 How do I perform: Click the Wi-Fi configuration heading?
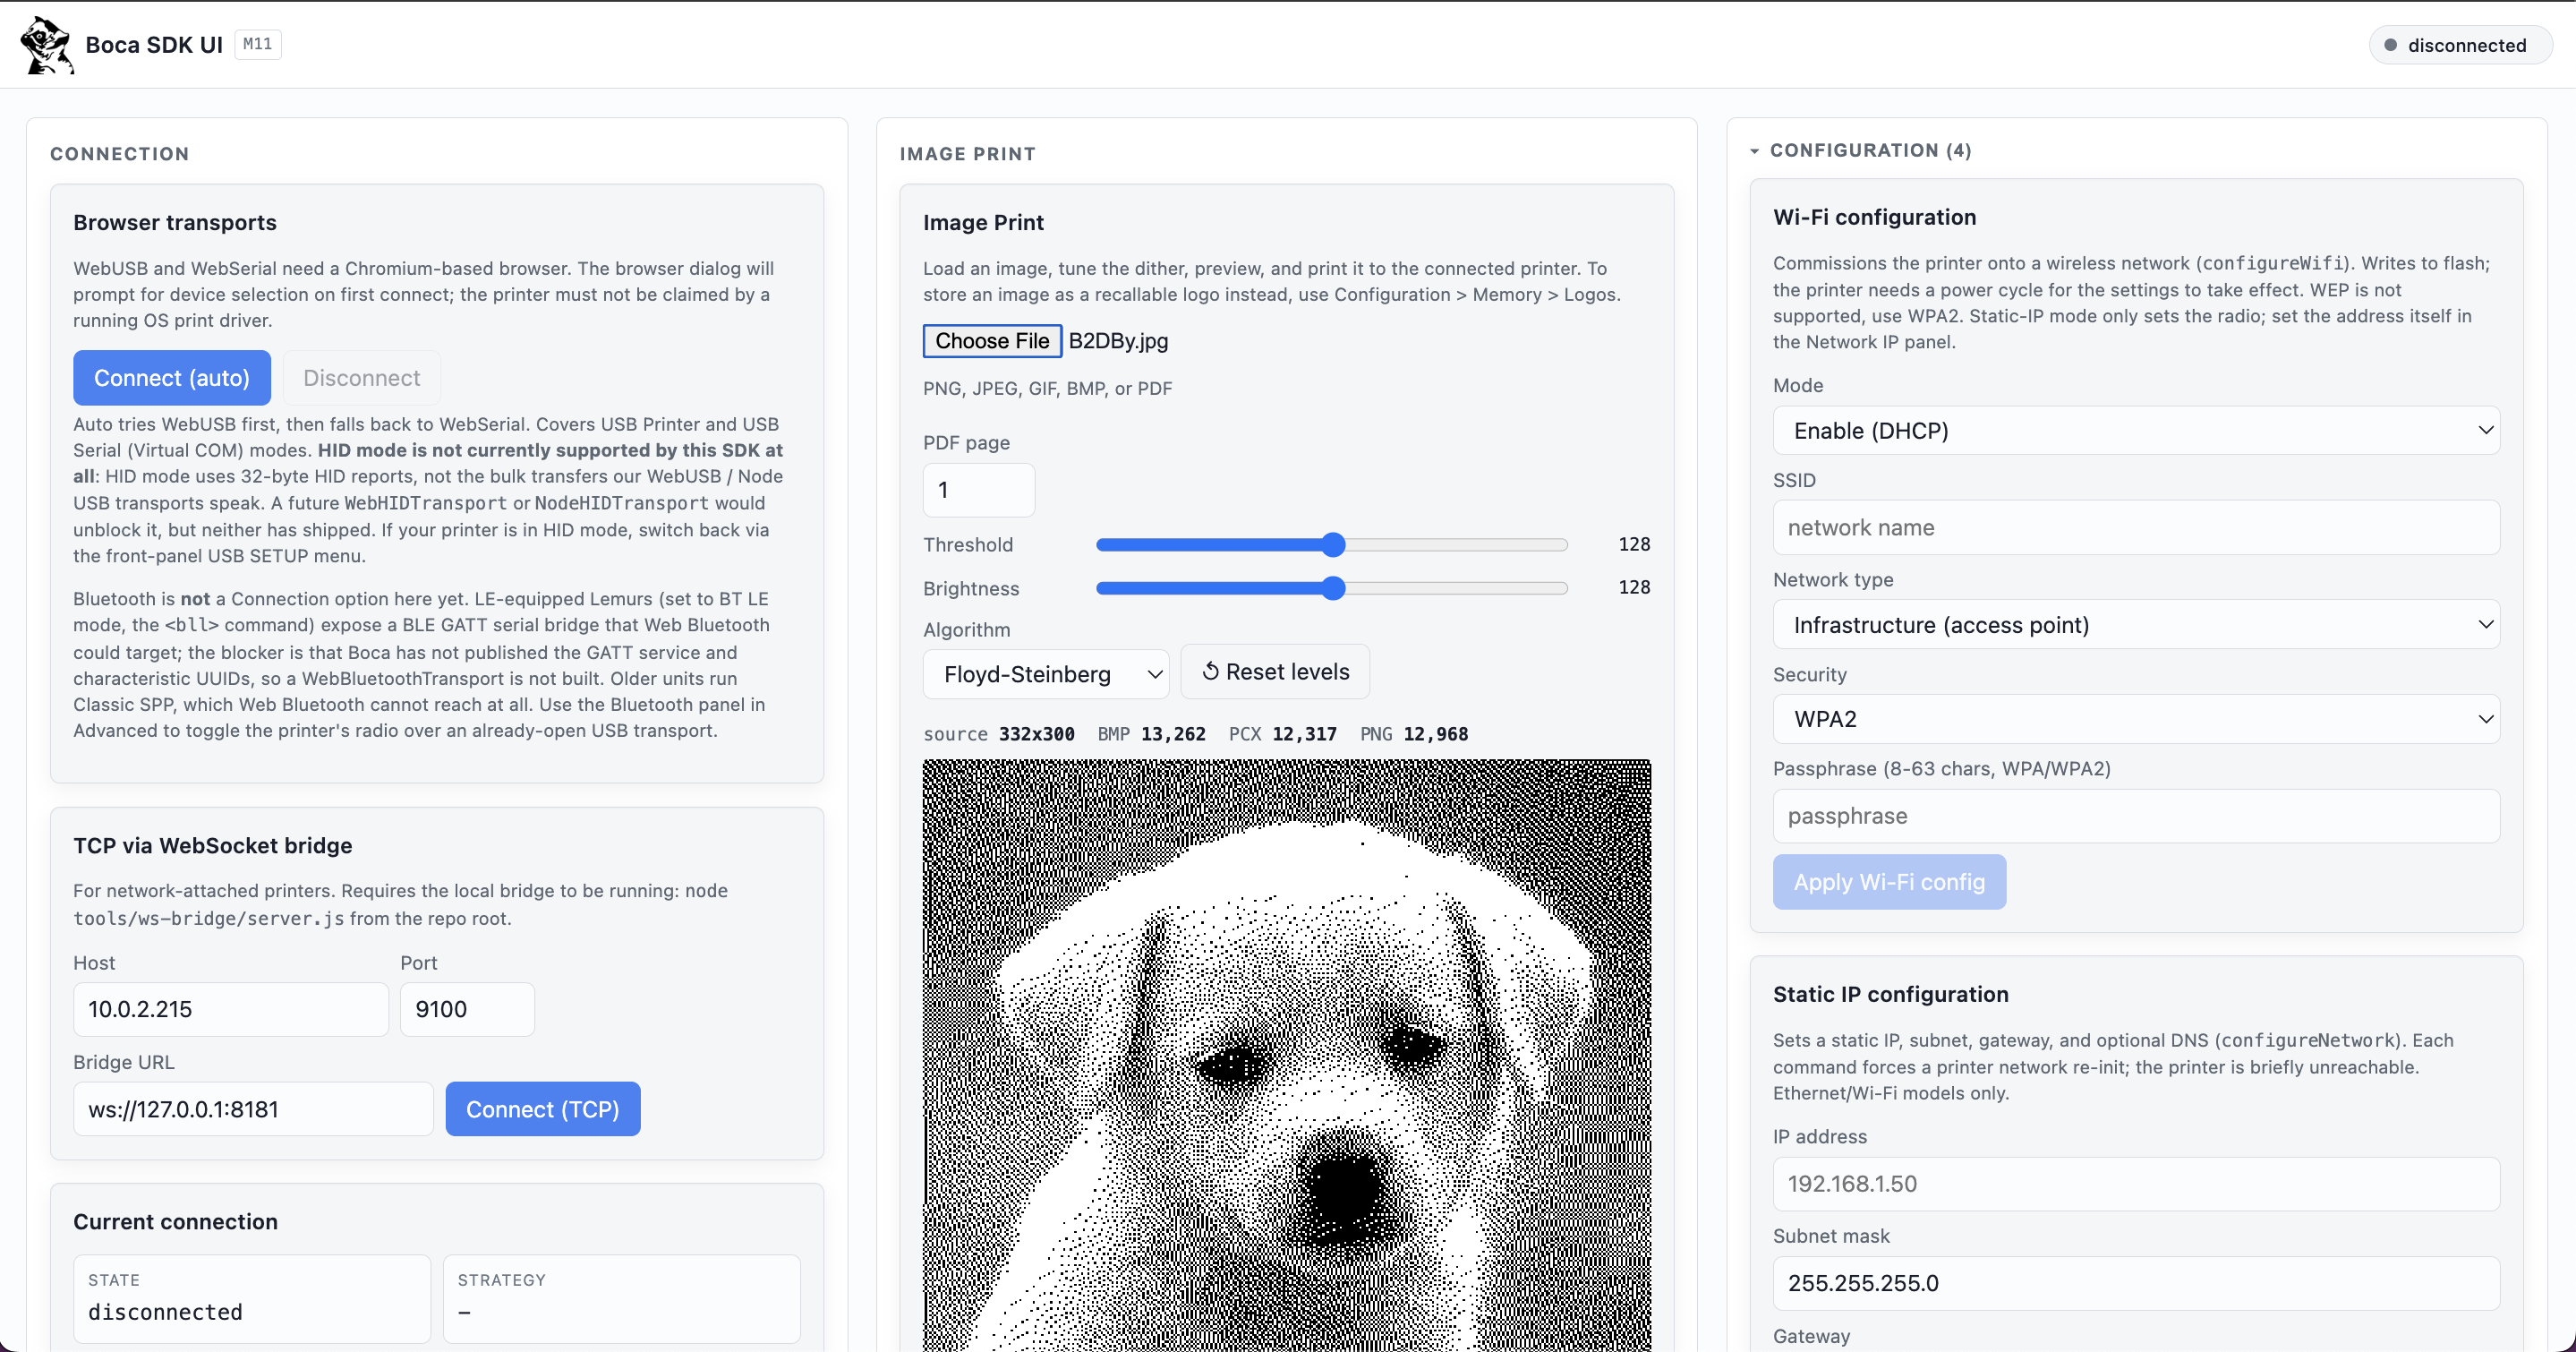pyautogui.click(x=1874, y=217)
